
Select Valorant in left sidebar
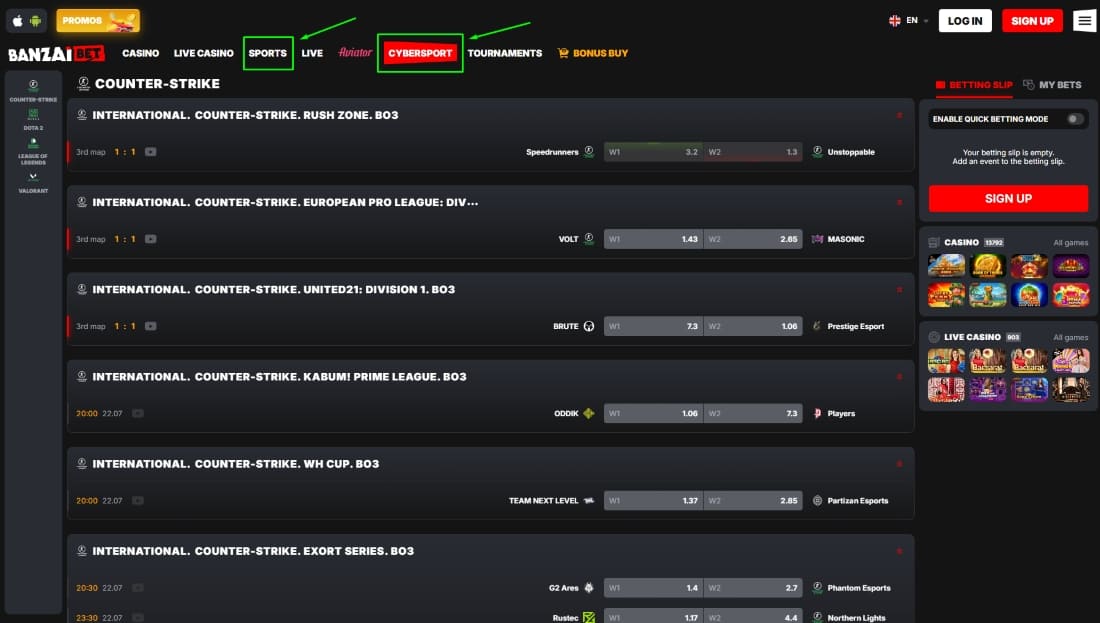[x=33, y=183]
